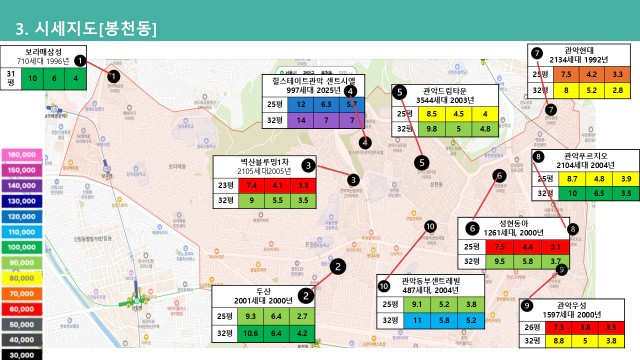The height and width of the screenshot is (360, 640).
Task: Click number 2 badge in the 두산 header
Action: [306, 296]
